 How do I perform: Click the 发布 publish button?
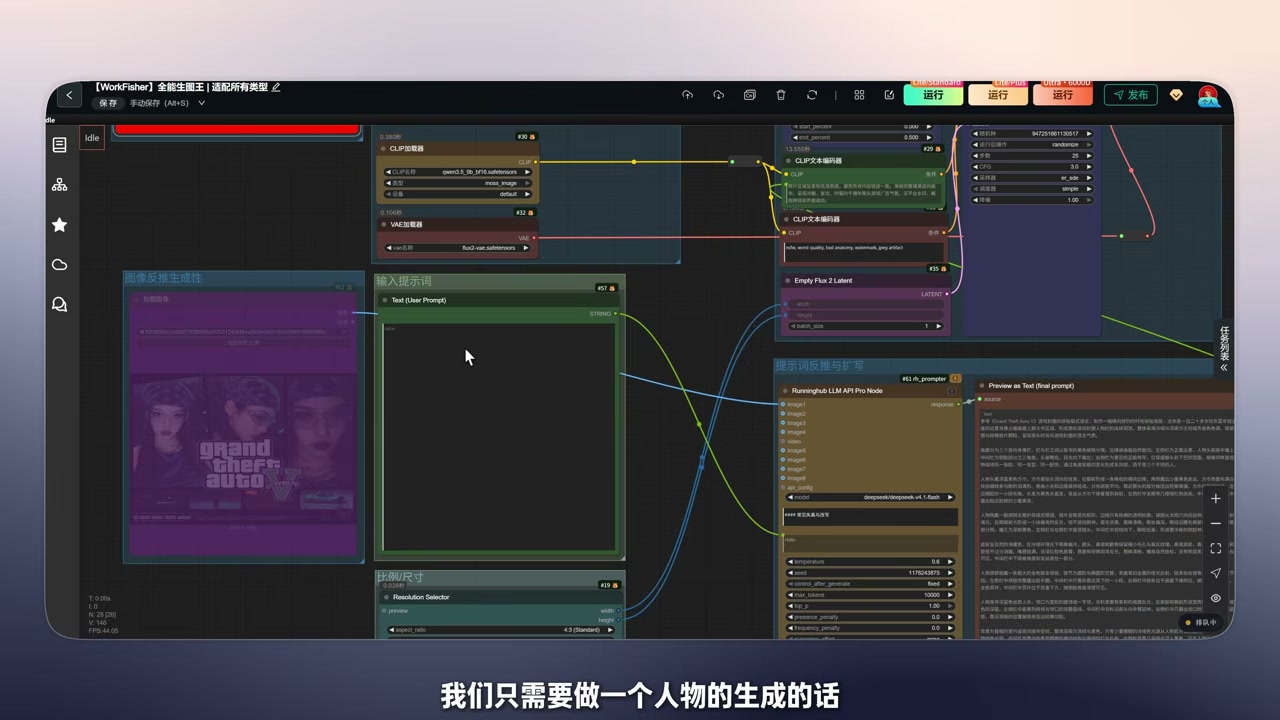pos(1130,95)
